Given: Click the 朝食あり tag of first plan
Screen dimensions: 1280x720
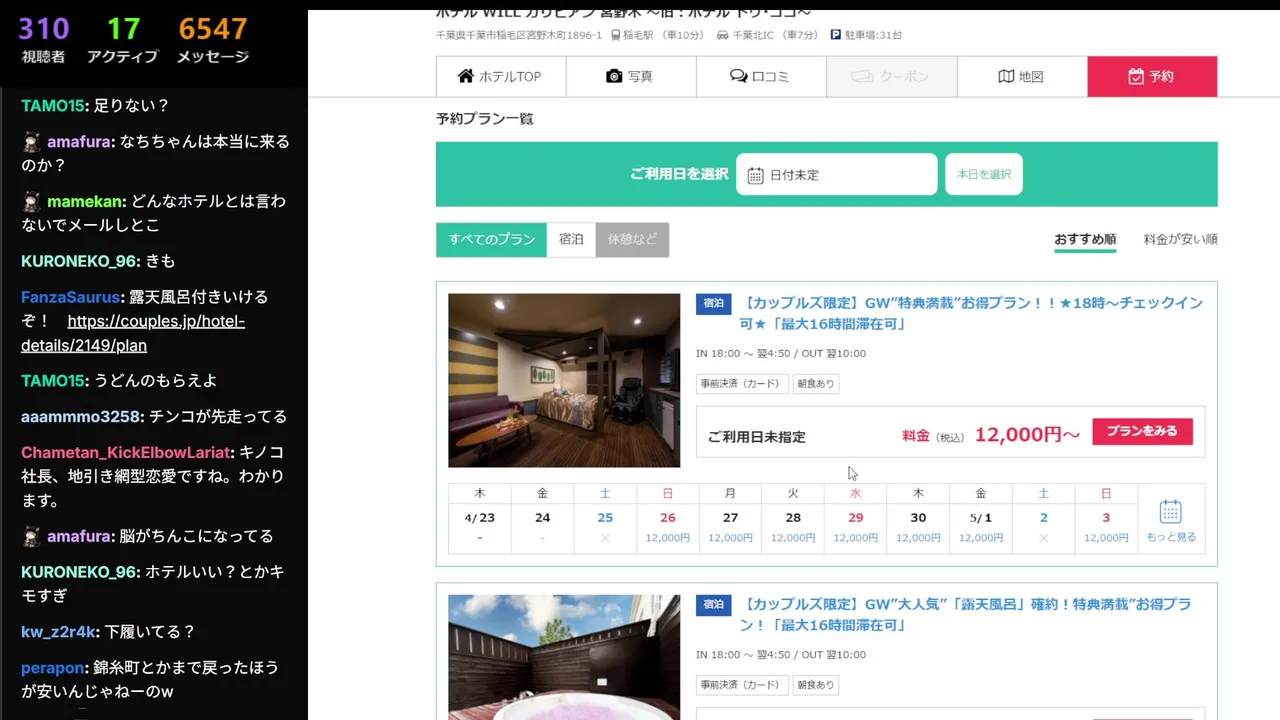Looking at the screenshot, I should click(816, 384).
